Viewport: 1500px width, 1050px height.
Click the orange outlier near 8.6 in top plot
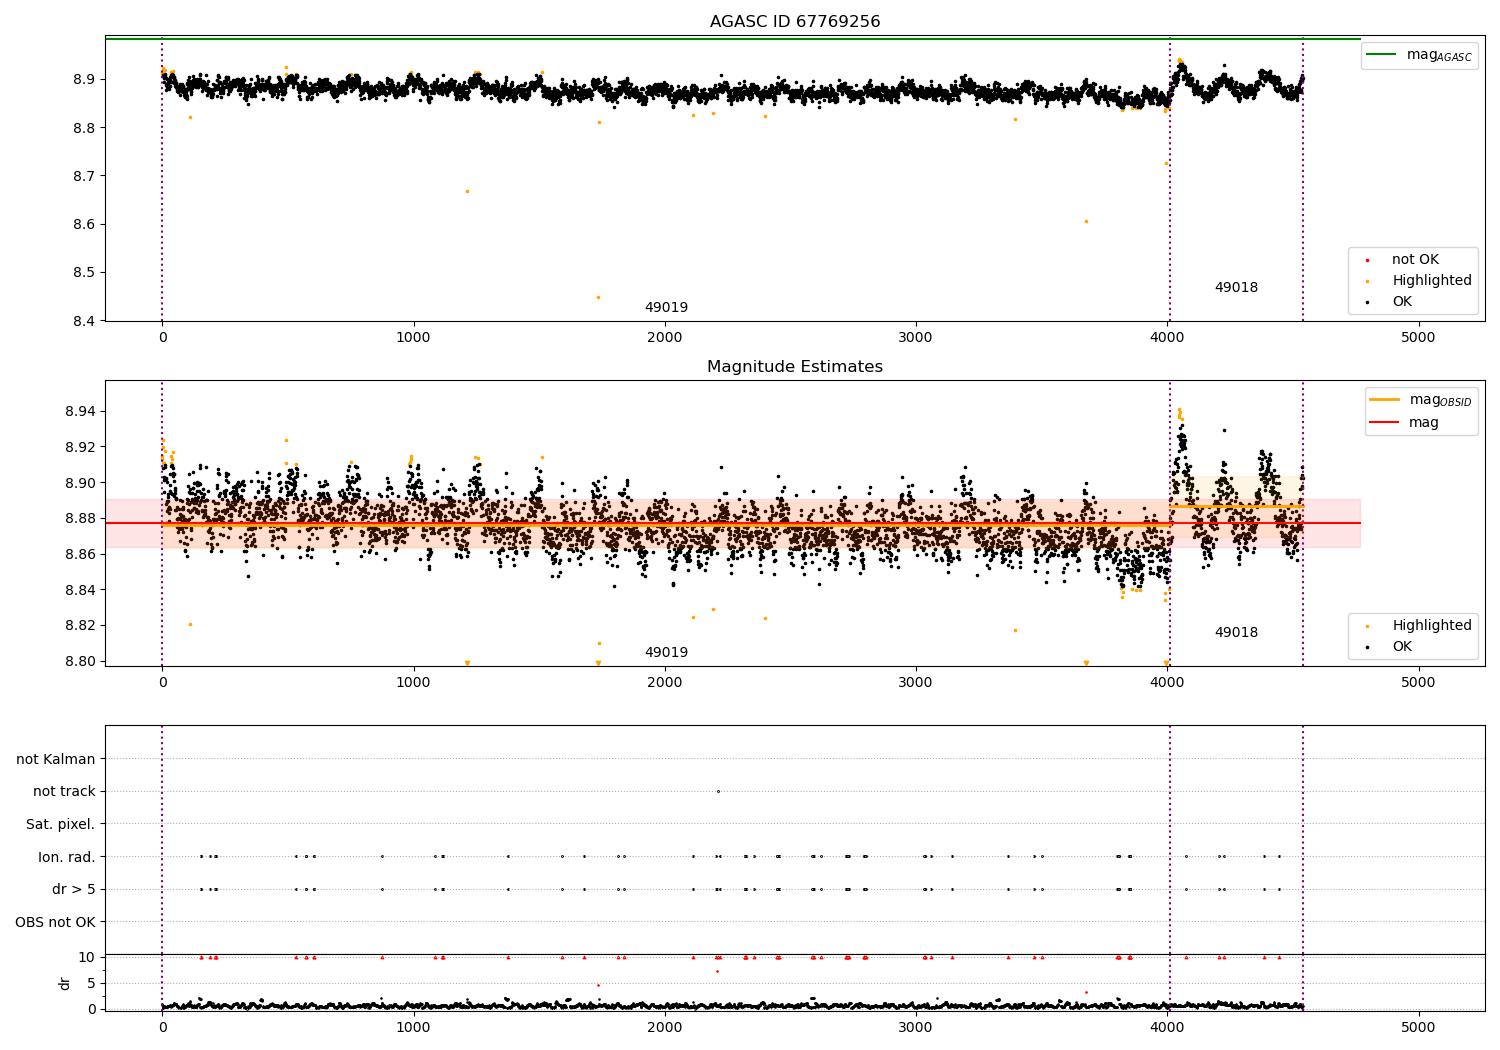click(x=1086, y=221)
